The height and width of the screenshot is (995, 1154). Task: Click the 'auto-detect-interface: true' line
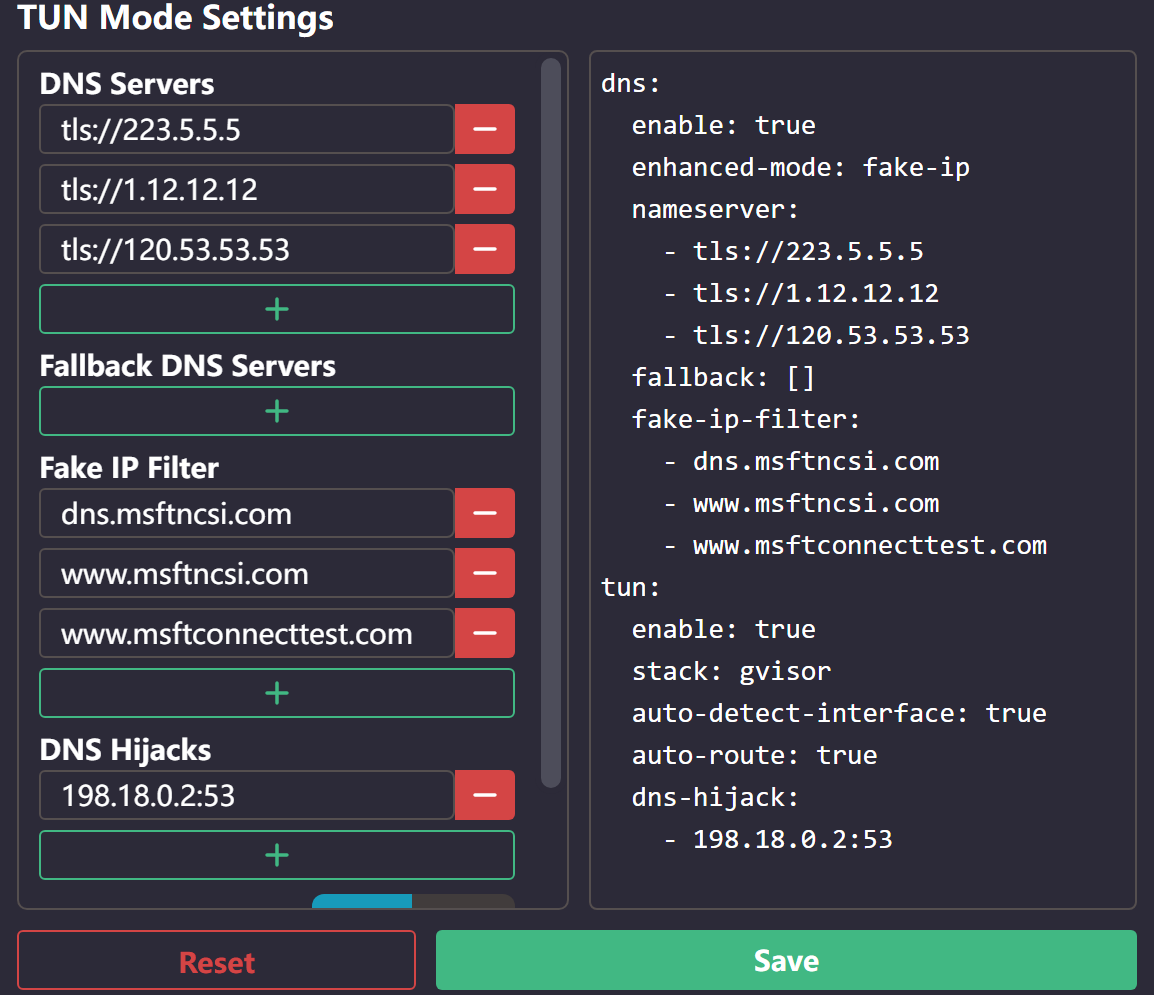coord(839,713)
